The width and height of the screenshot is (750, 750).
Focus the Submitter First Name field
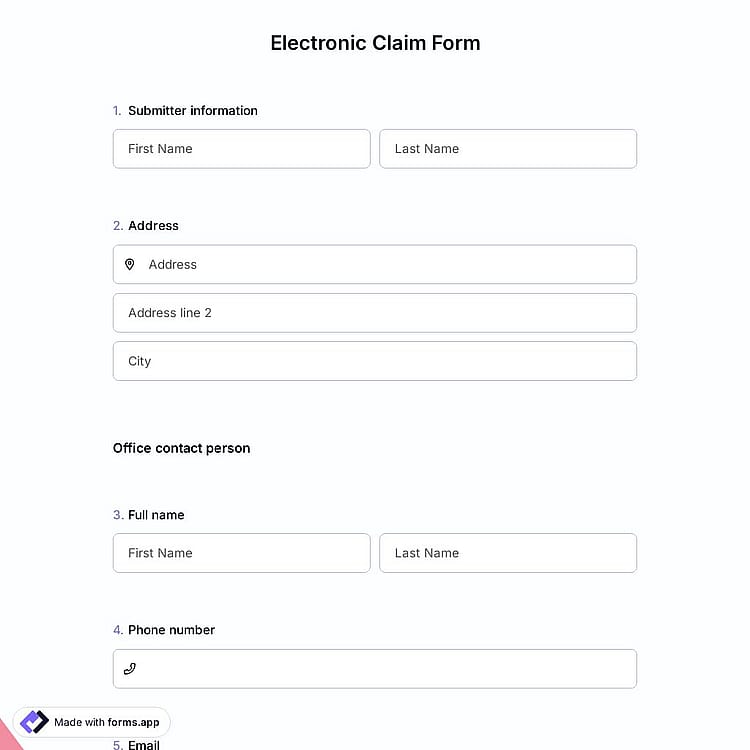click(242, 149)
